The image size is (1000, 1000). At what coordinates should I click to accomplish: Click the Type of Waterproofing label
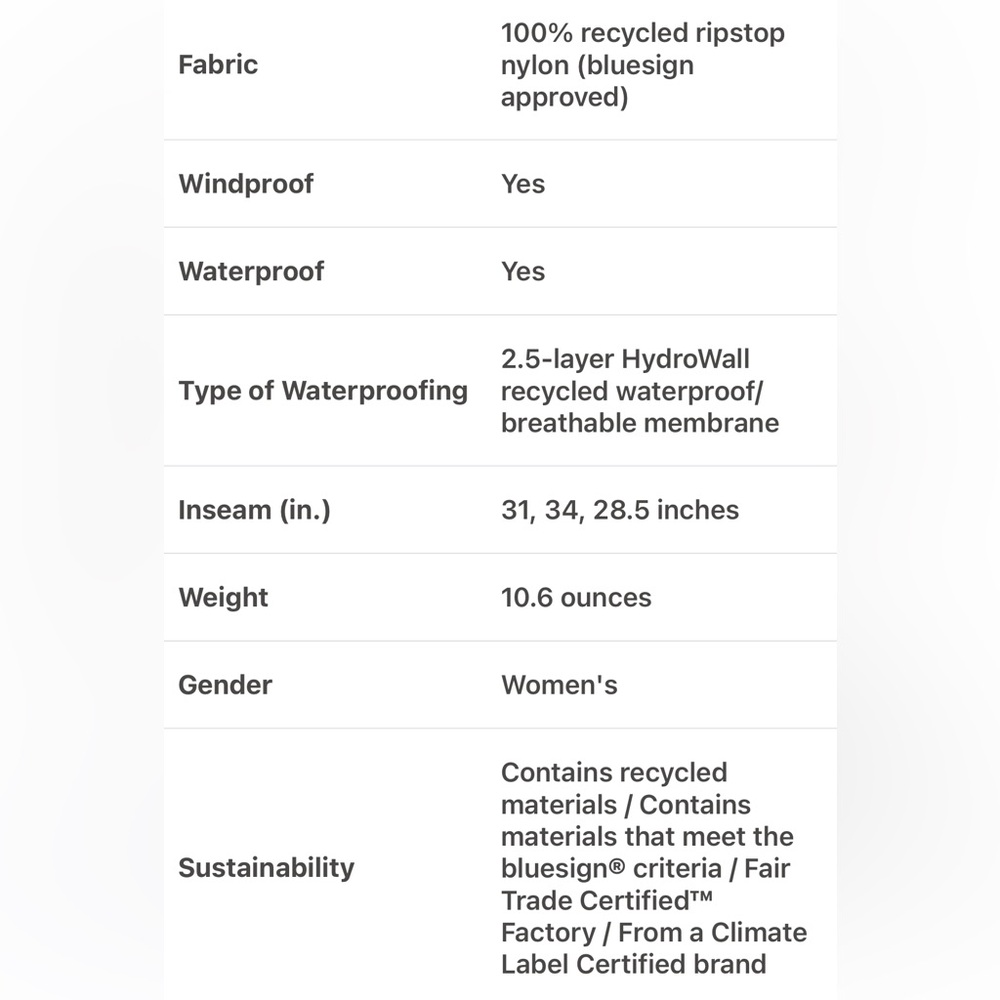tap(323, 390)
